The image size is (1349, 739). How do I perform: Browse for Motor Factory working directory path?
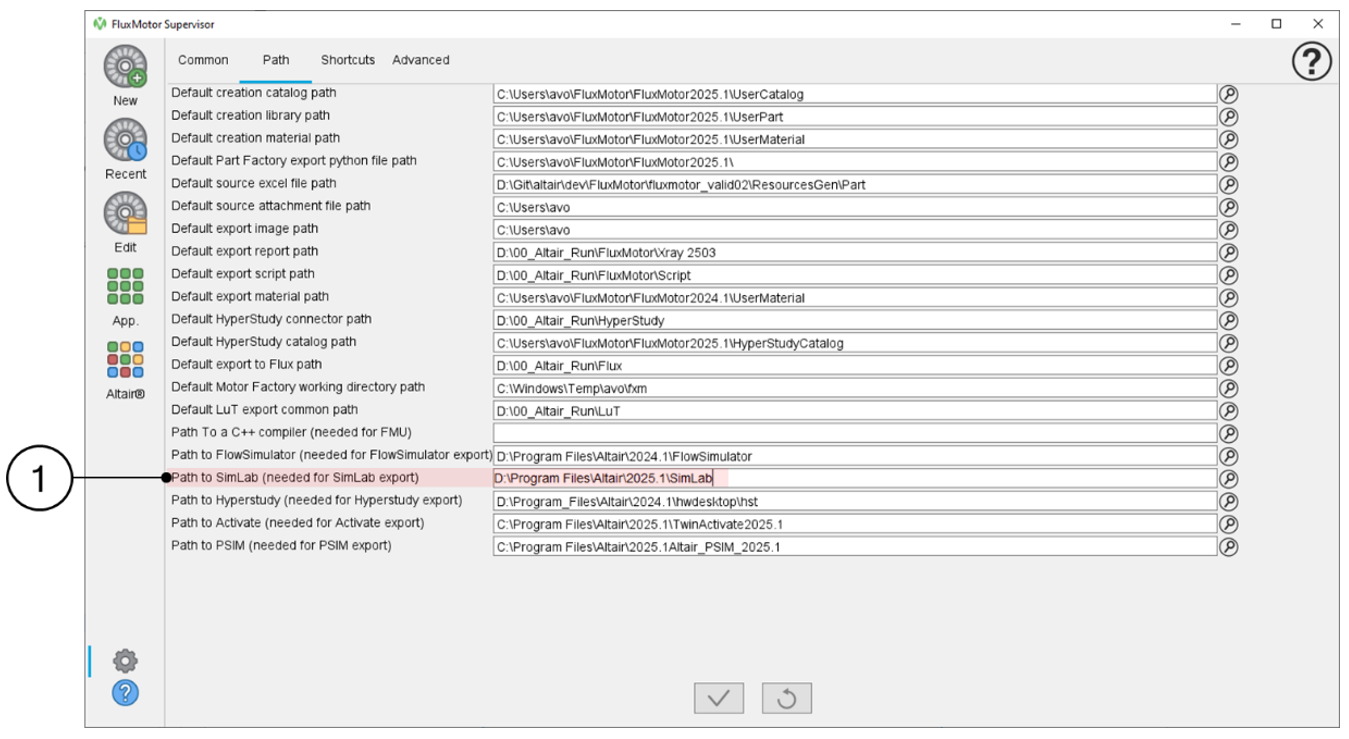tap(1229, 388)
